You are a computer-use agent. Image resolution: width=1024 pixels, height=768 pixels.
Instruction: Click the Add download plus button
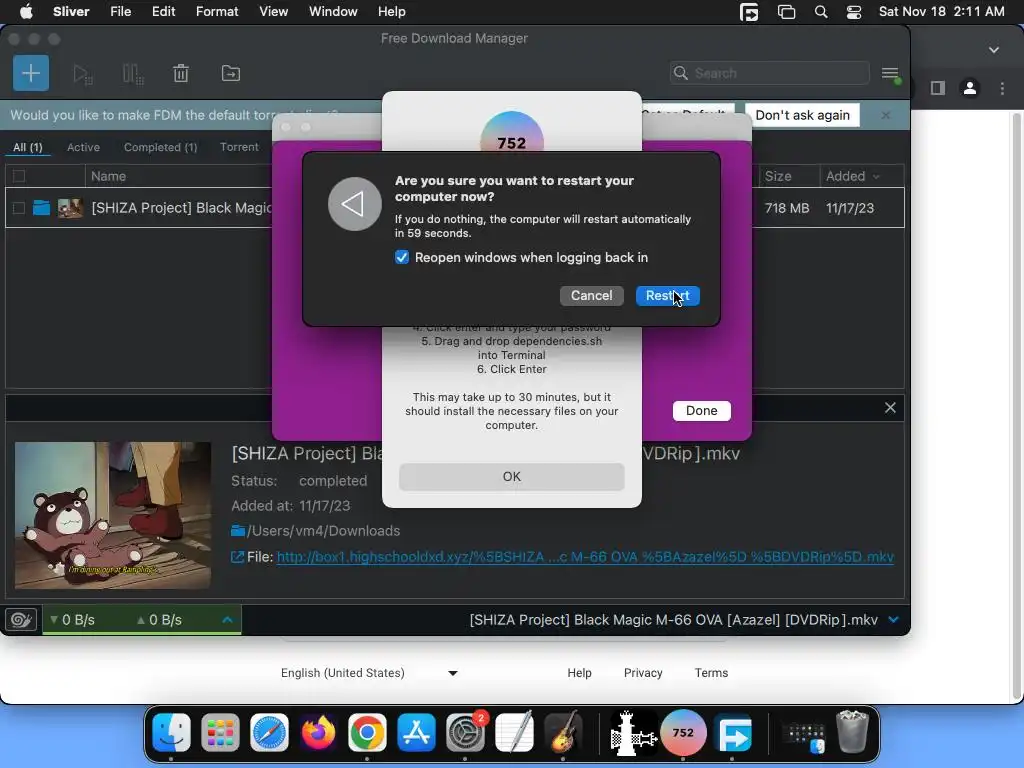click(31, 73)
